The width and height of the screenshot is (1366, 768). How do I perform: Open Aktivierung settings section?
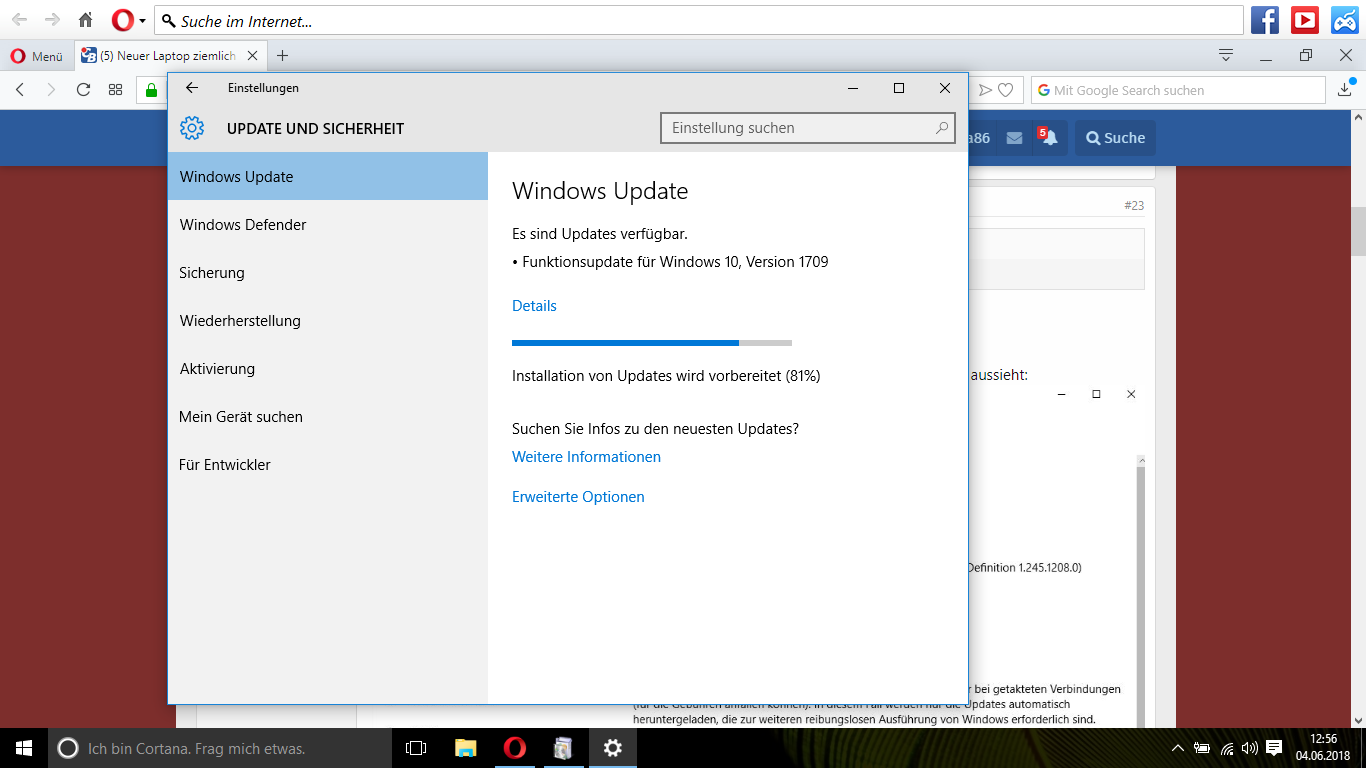pyautogui.click(x=328, y=368)
